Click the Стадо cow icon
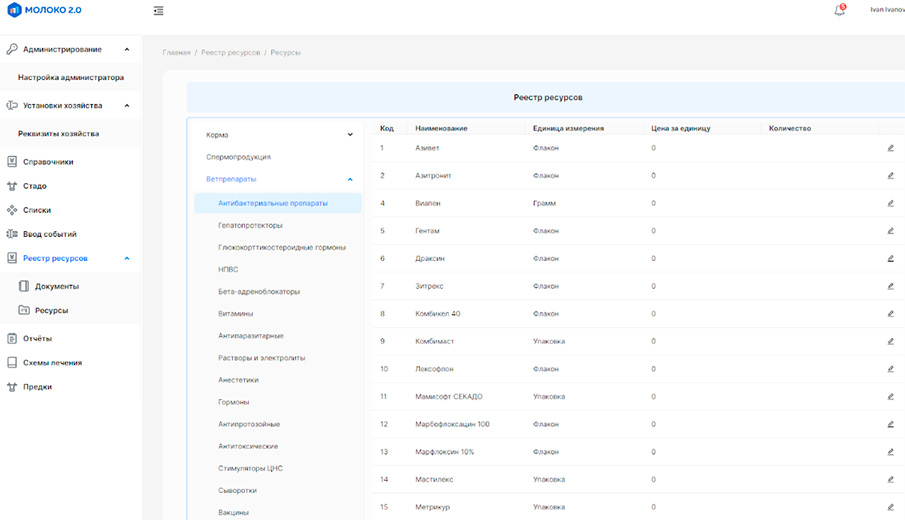This screenshot has width=905, height=520. (x=12, y=186)
